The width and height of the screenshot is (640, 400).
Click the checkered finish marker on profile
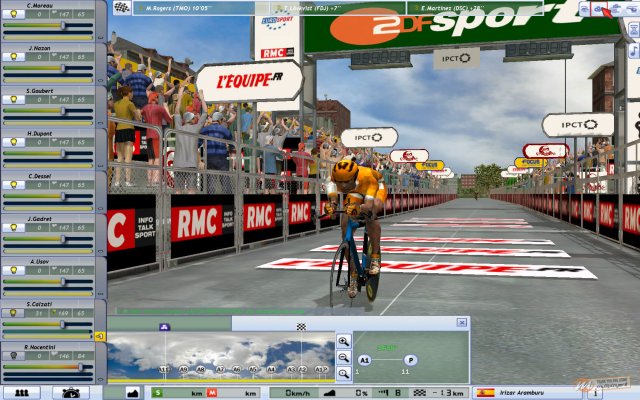point(301,327)
